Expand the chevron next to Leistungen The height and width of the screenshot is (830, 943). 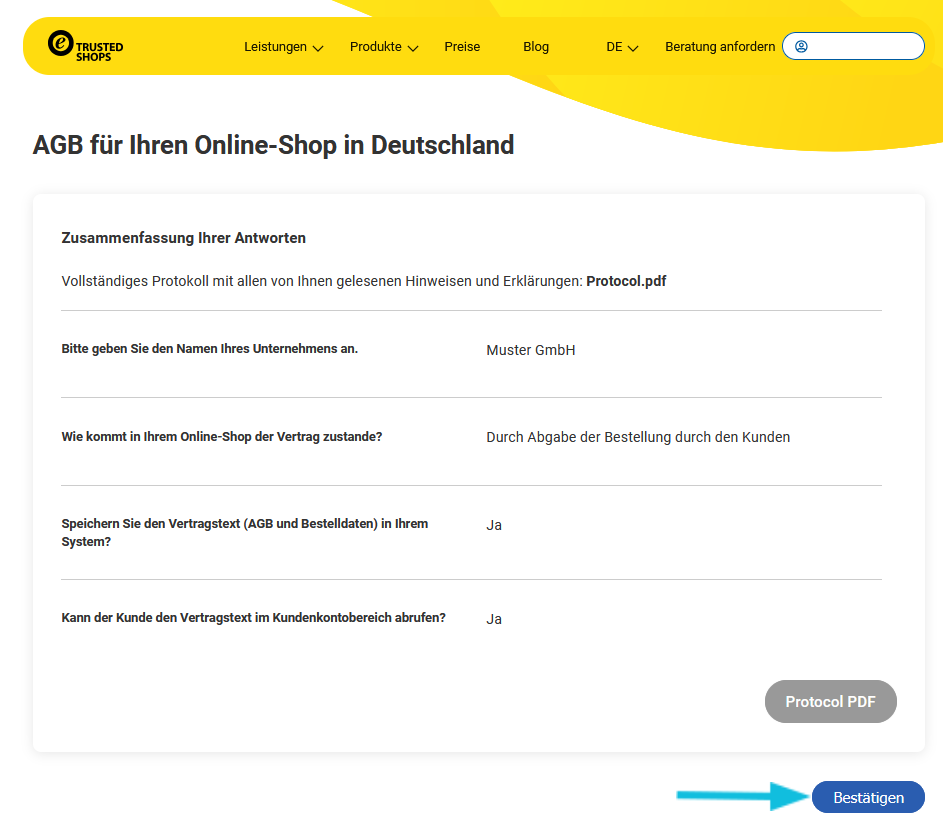click(x=318, y=48)
